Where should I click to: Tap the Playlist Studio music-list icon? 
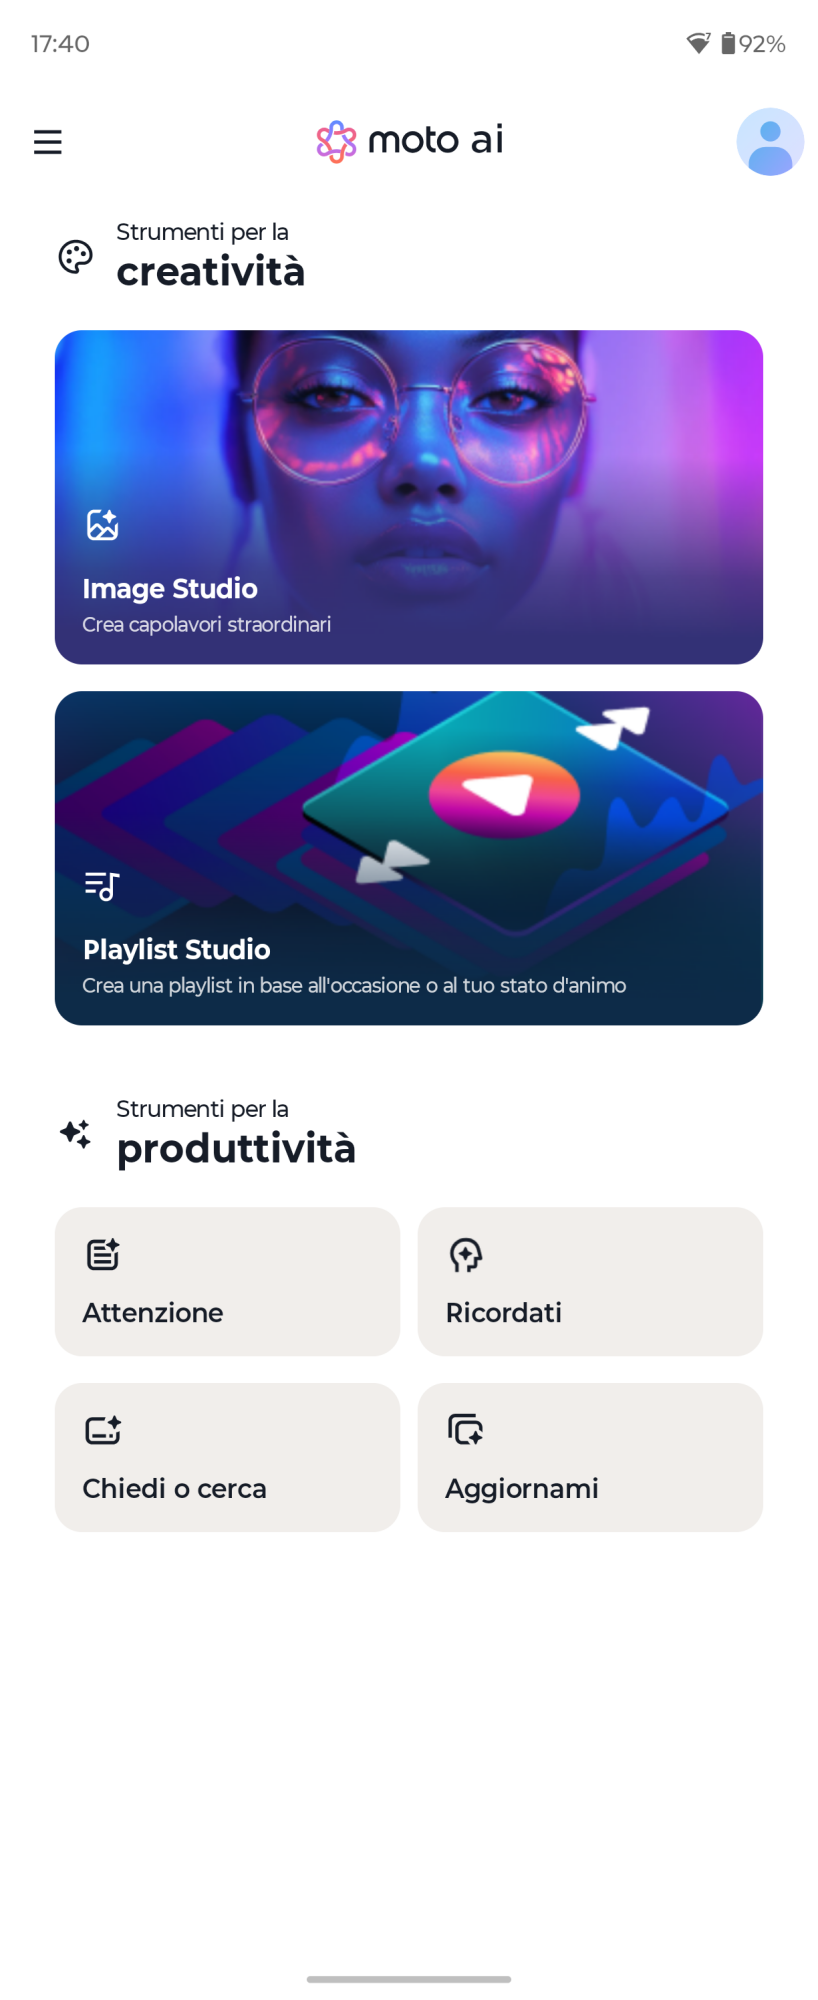point(102,885)
